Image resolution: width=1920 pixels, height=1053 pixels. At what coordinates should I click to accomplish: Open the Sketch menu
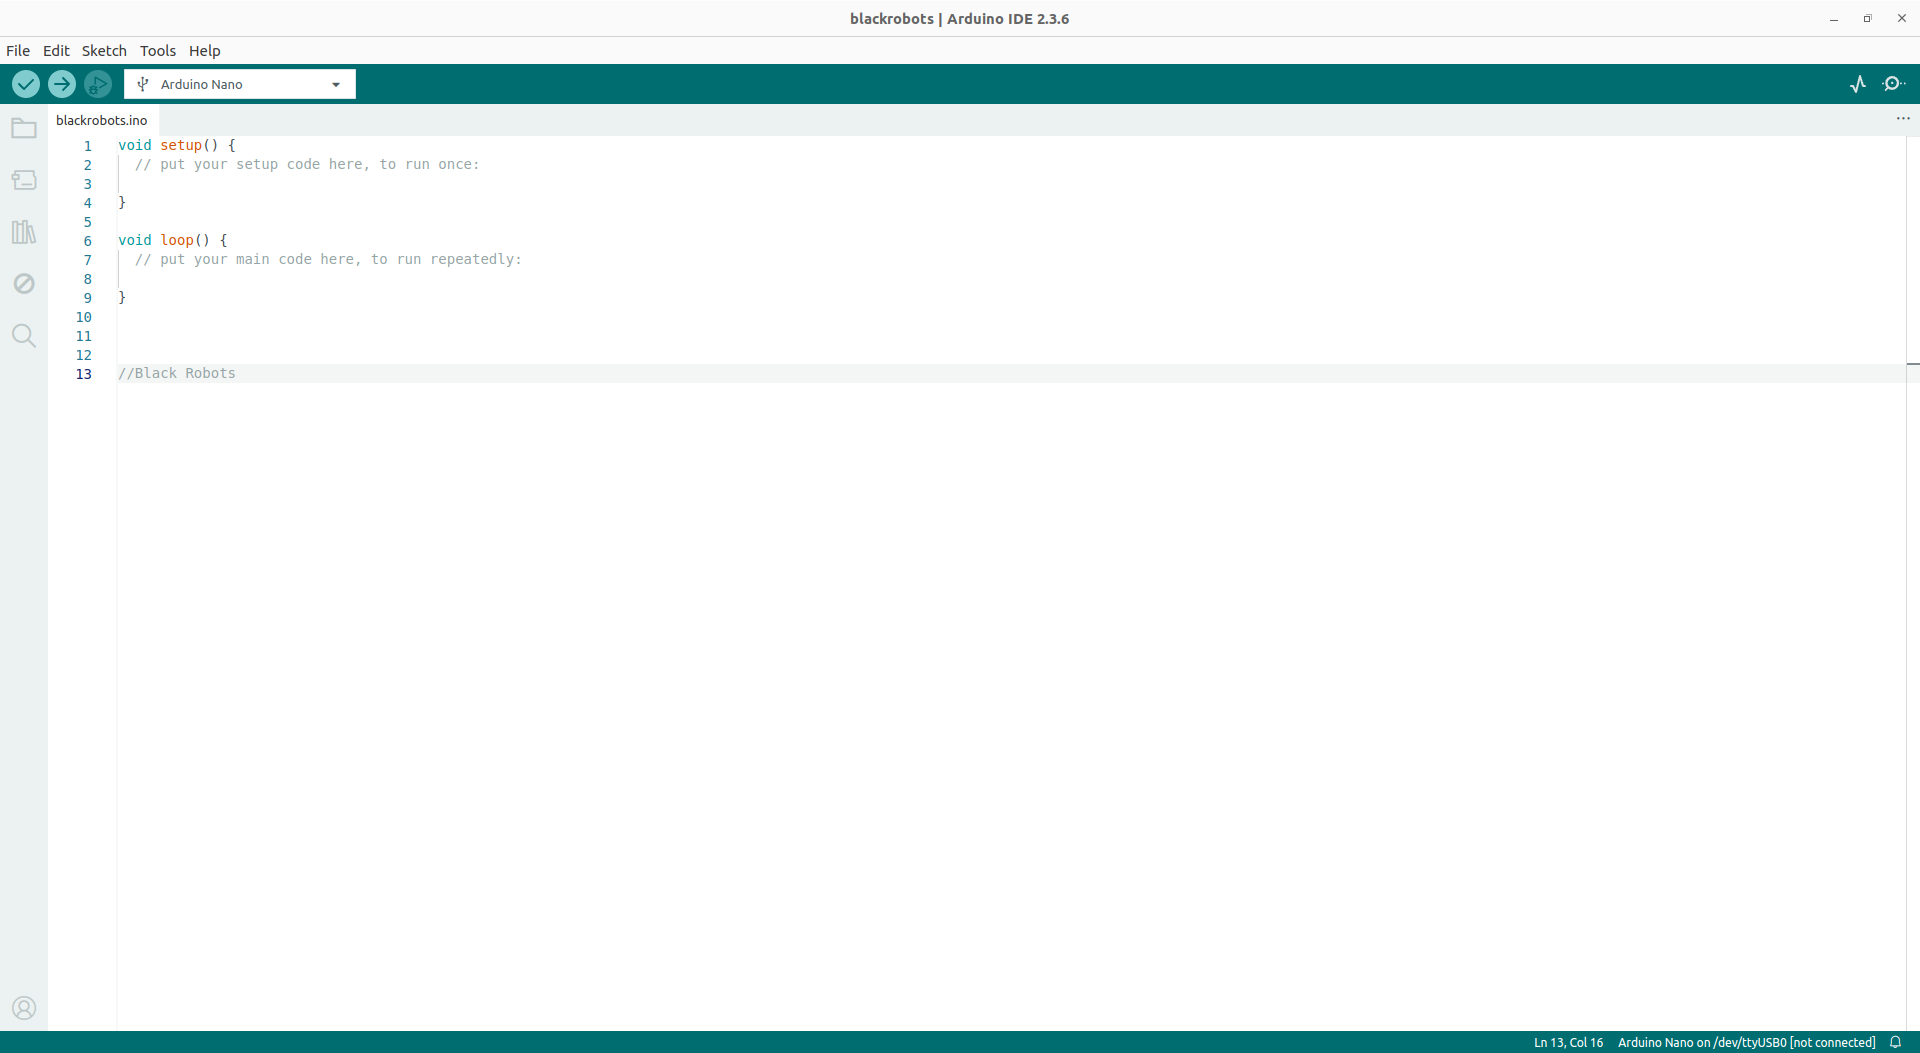coord(104,51)
